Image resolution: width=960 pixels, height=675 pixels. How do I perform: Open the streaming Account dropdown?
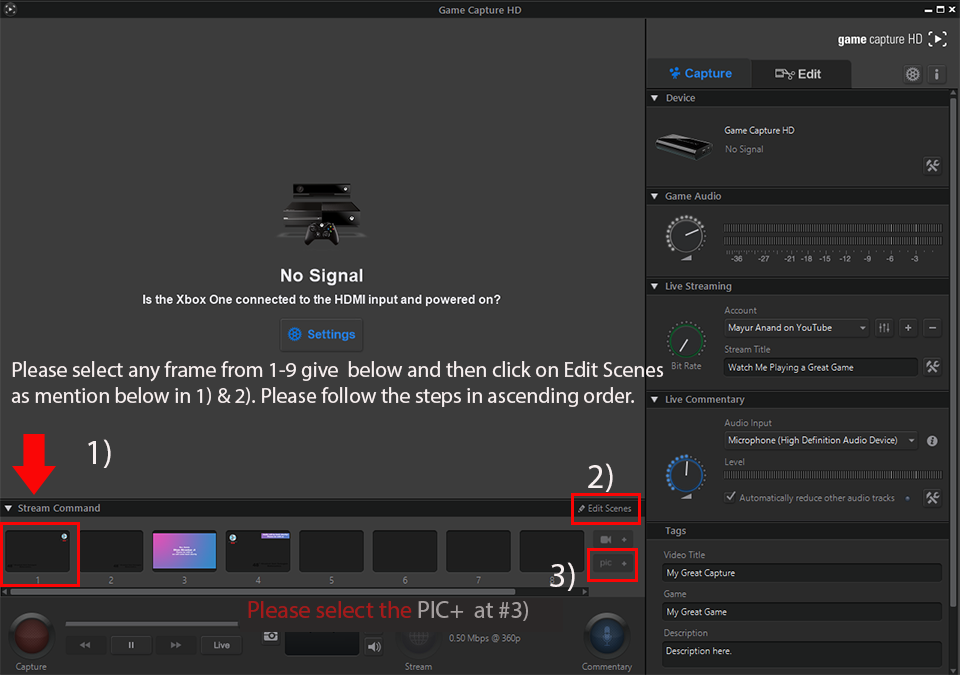[x=797, y=328]
